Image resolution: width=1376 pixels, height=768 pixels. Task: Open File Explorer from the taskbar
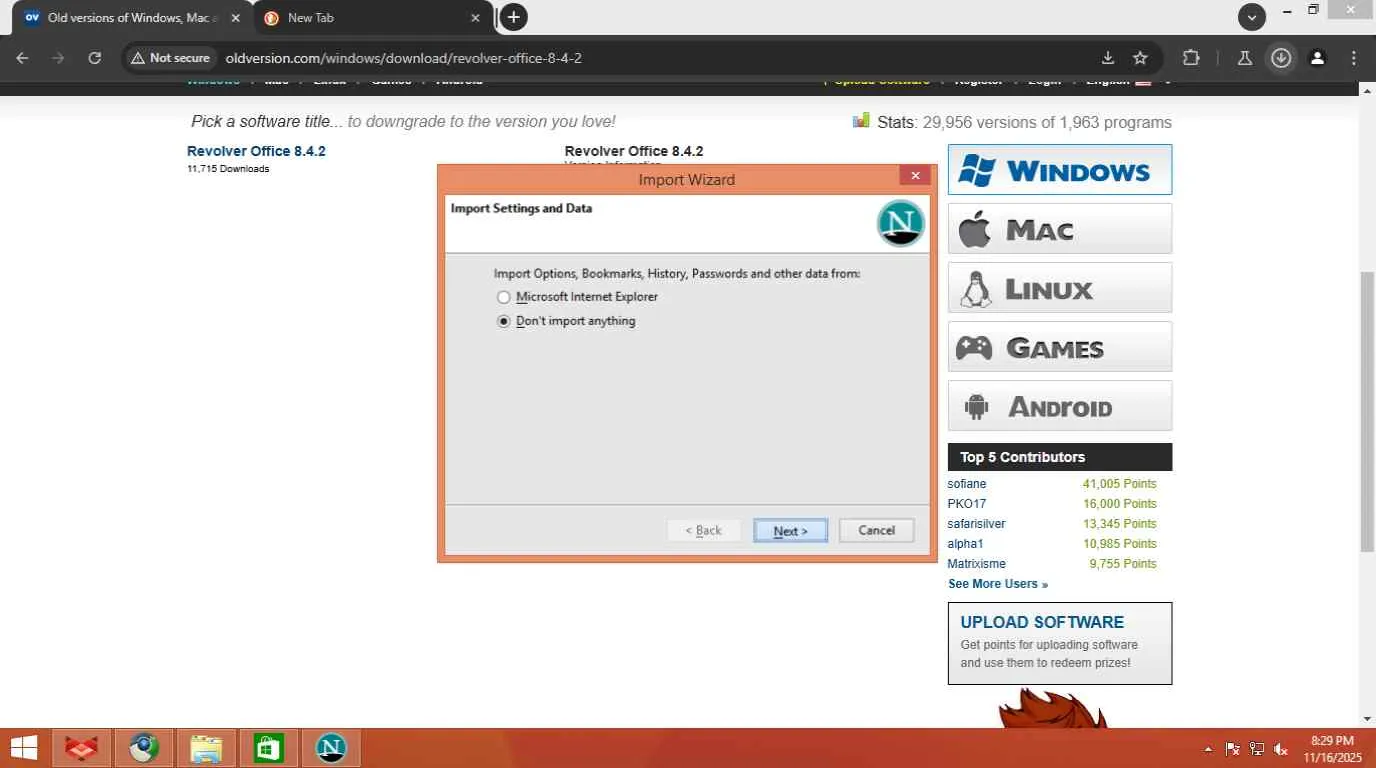pos(206,748)
